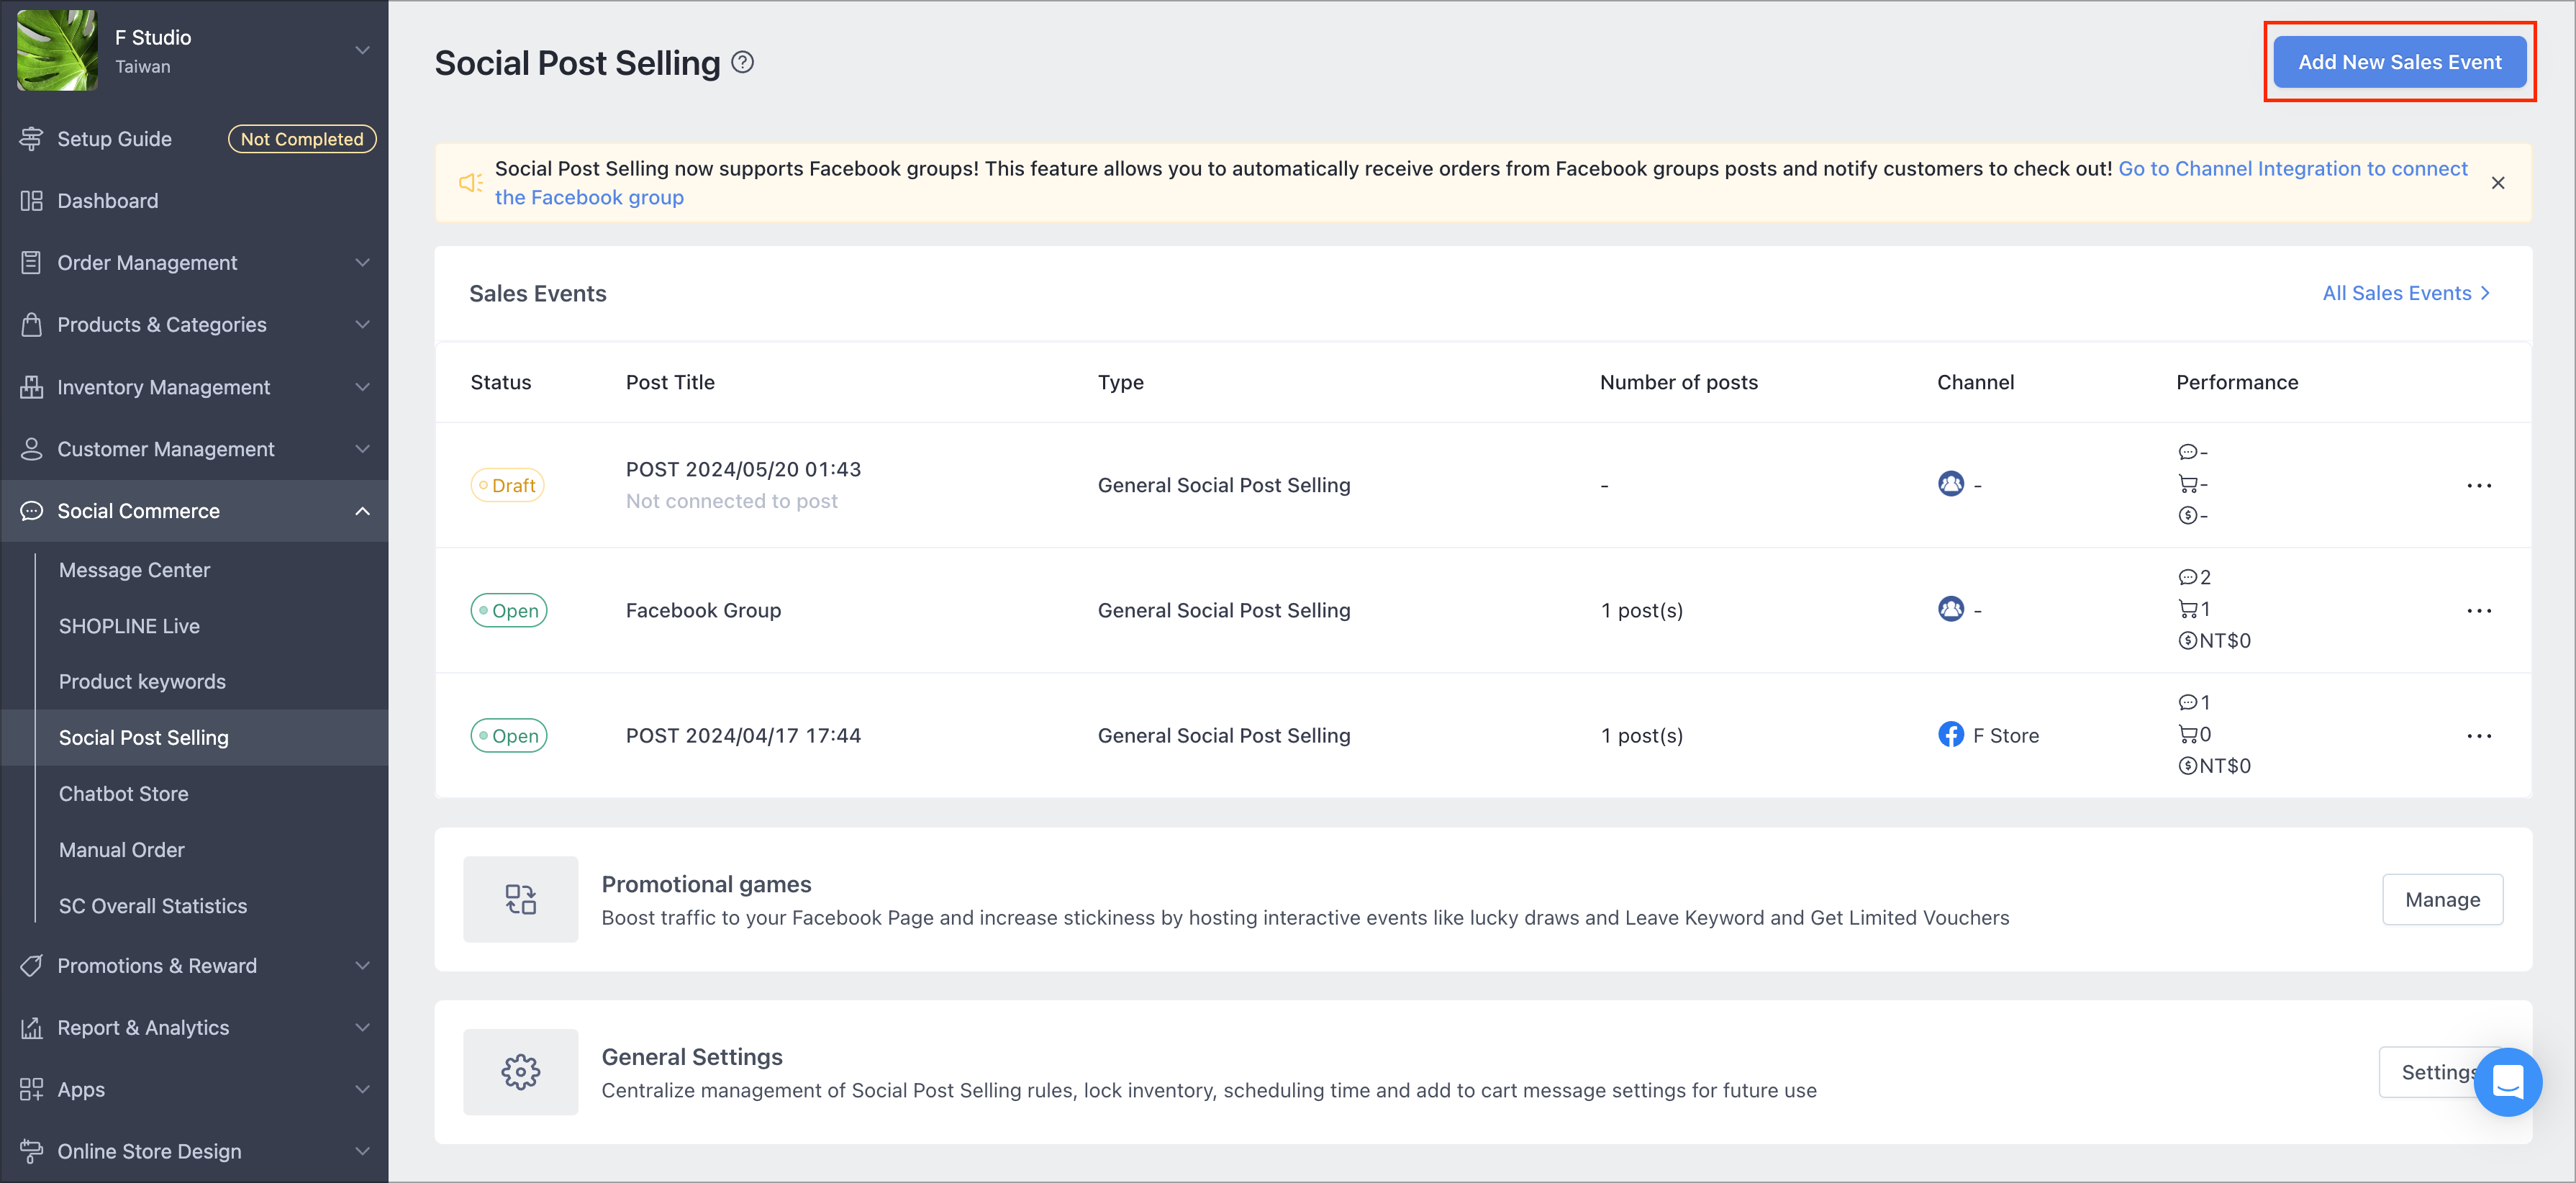2576x1183 pixels.
Task: Open the Dashboard menu item
Action: tap(194, 201)
